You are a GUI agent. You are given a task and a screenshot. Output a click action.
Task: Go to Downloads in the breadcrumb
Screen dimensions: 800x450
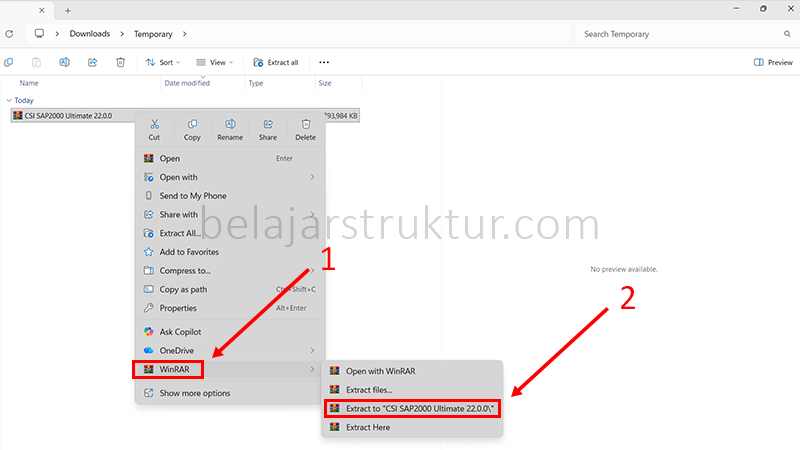[x=90, y=34]
